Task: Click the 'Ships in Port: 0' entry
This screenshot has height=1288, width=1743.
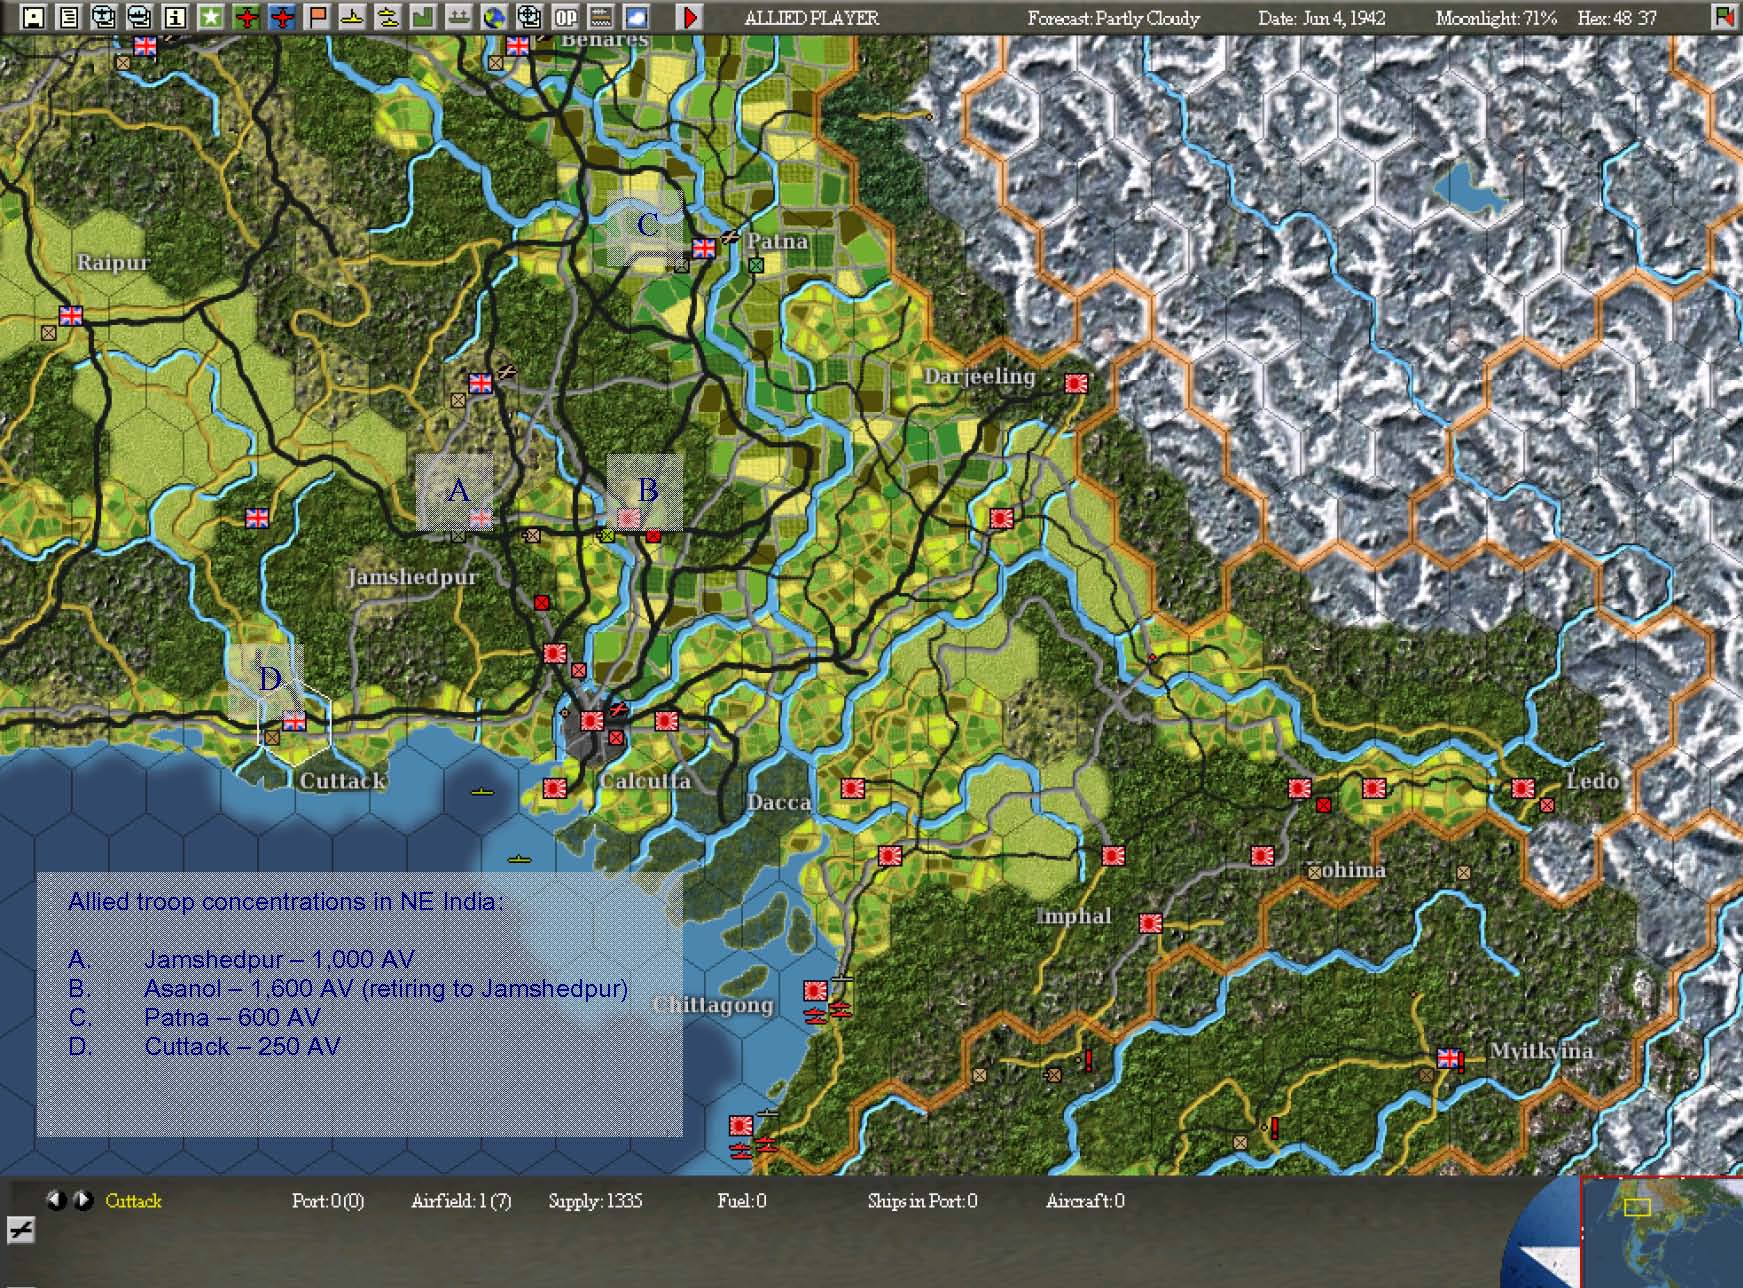Action: click(922, 1201)
